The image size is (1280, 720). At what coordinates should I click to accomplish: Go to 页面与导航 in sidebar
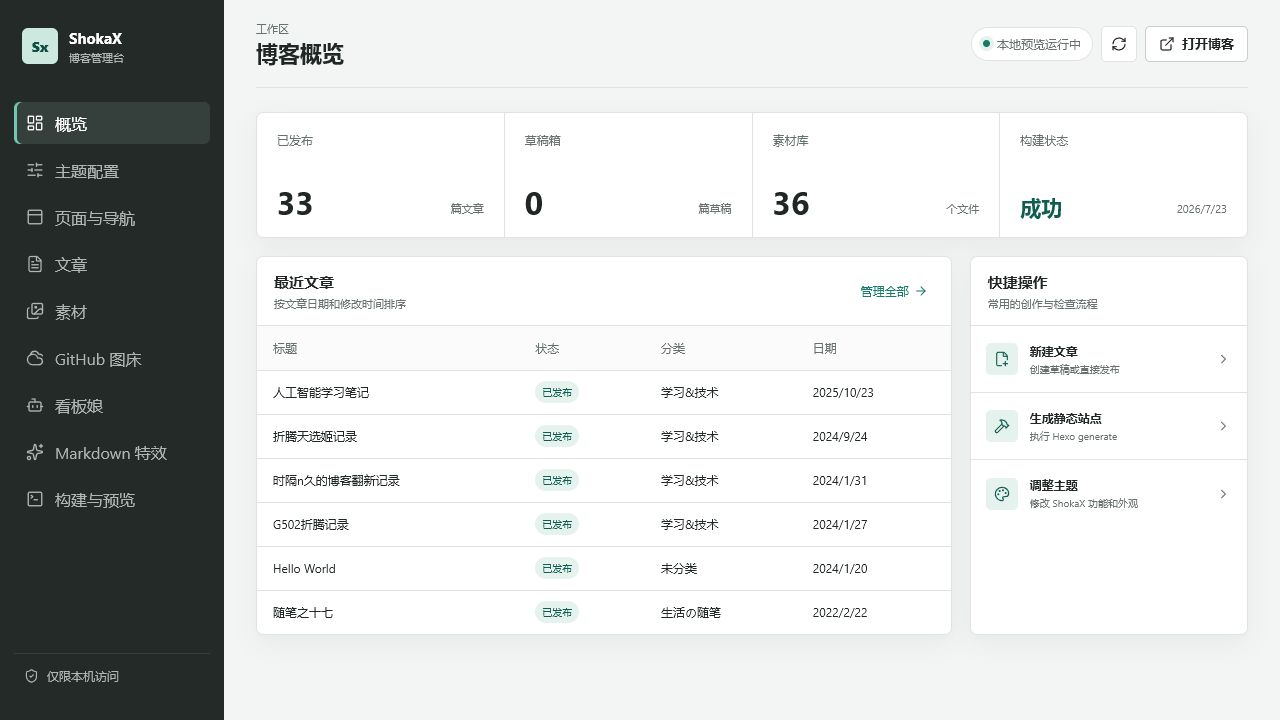click(x=112, y=217)
